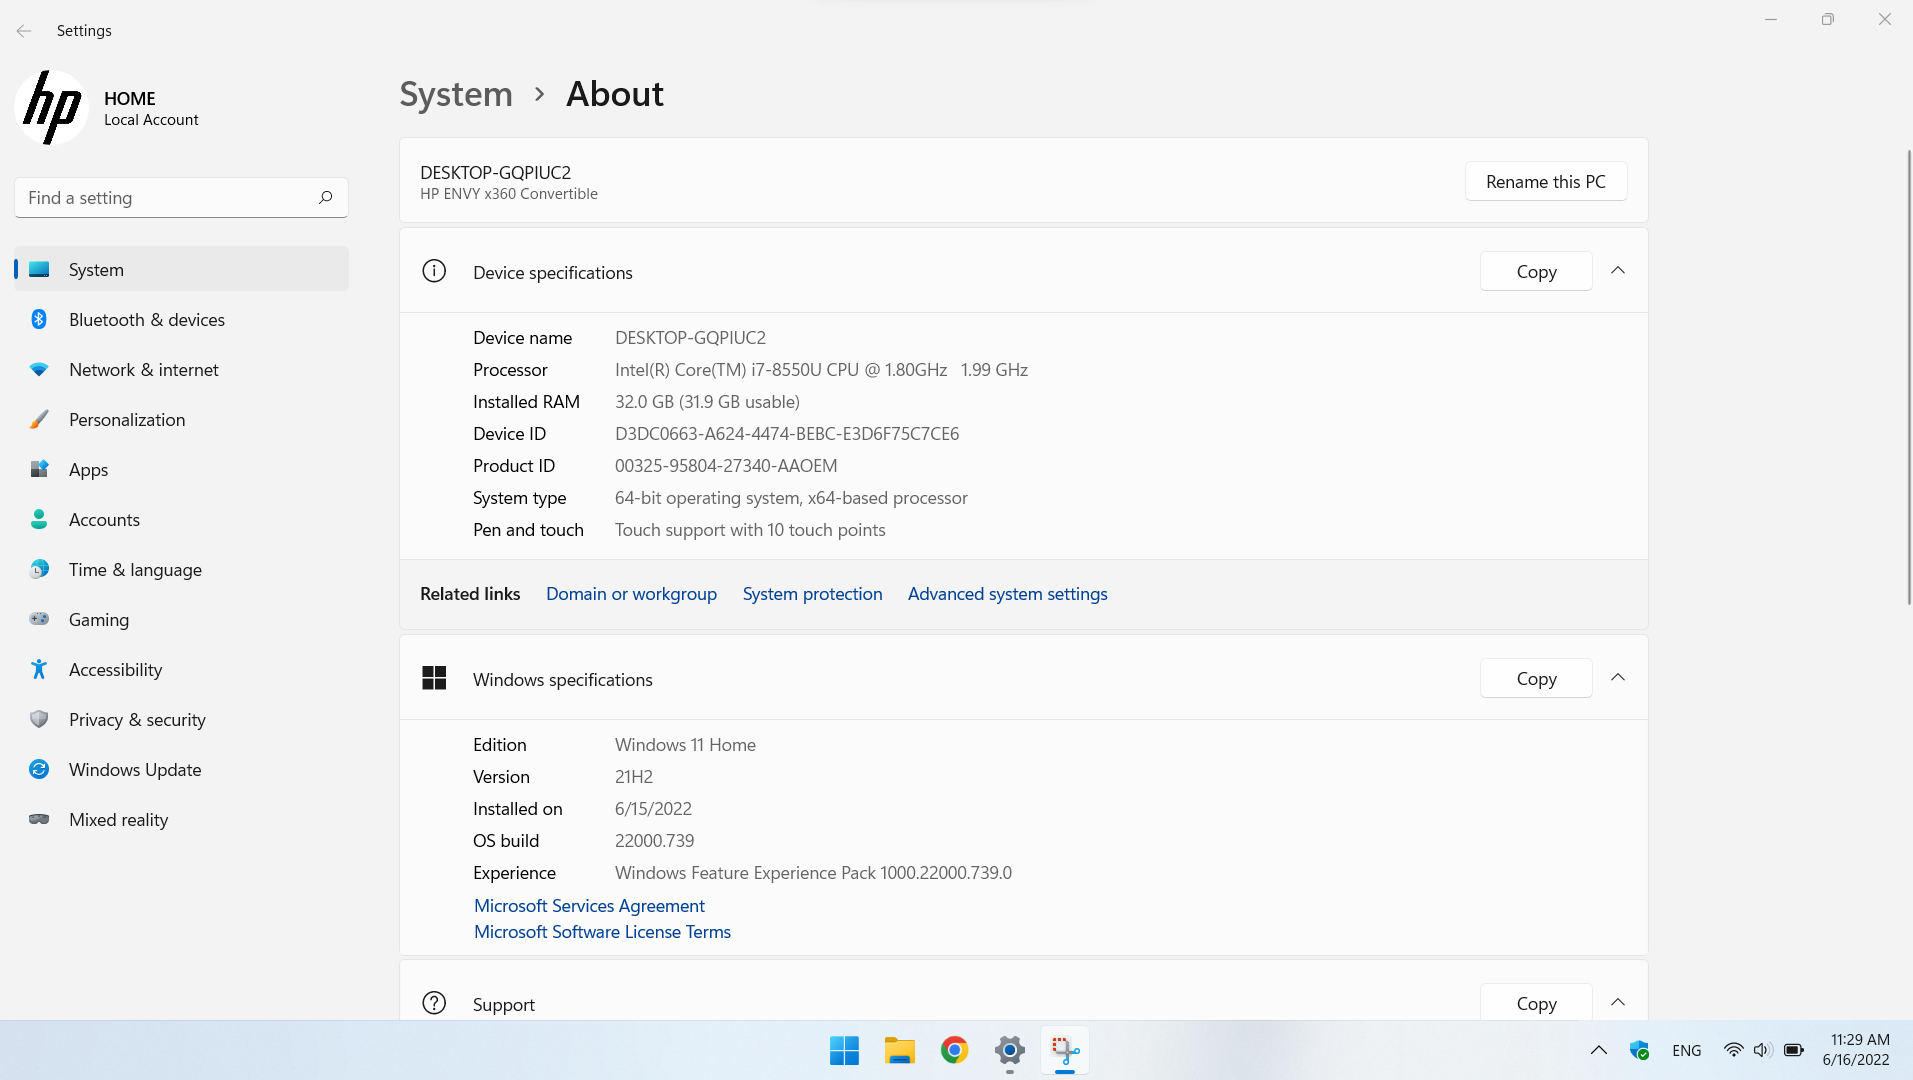
Task: Open Time & language settings
Action: point(182,569)
